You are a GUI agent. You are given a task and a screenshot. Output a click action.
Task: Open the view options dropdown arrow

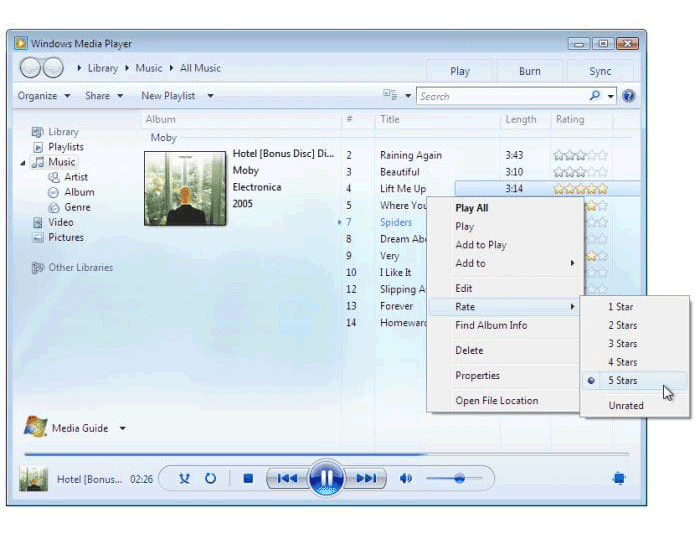[408, 96]
